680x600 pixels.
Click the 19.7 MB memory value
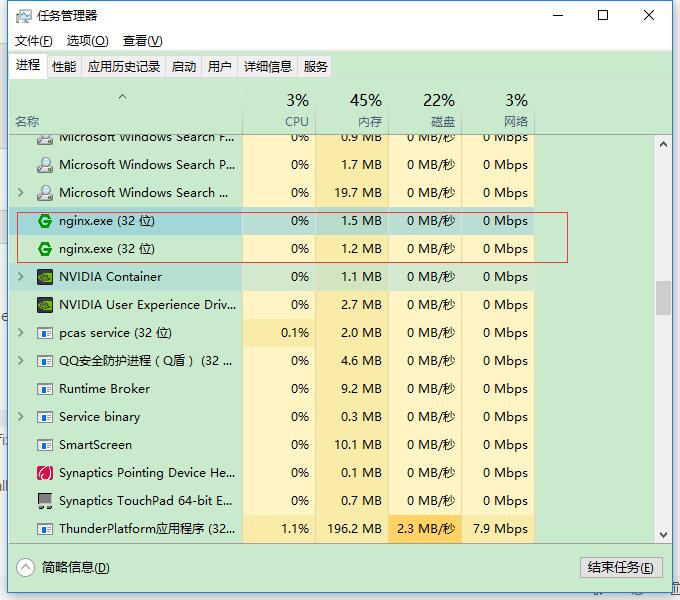click(358, 193)
